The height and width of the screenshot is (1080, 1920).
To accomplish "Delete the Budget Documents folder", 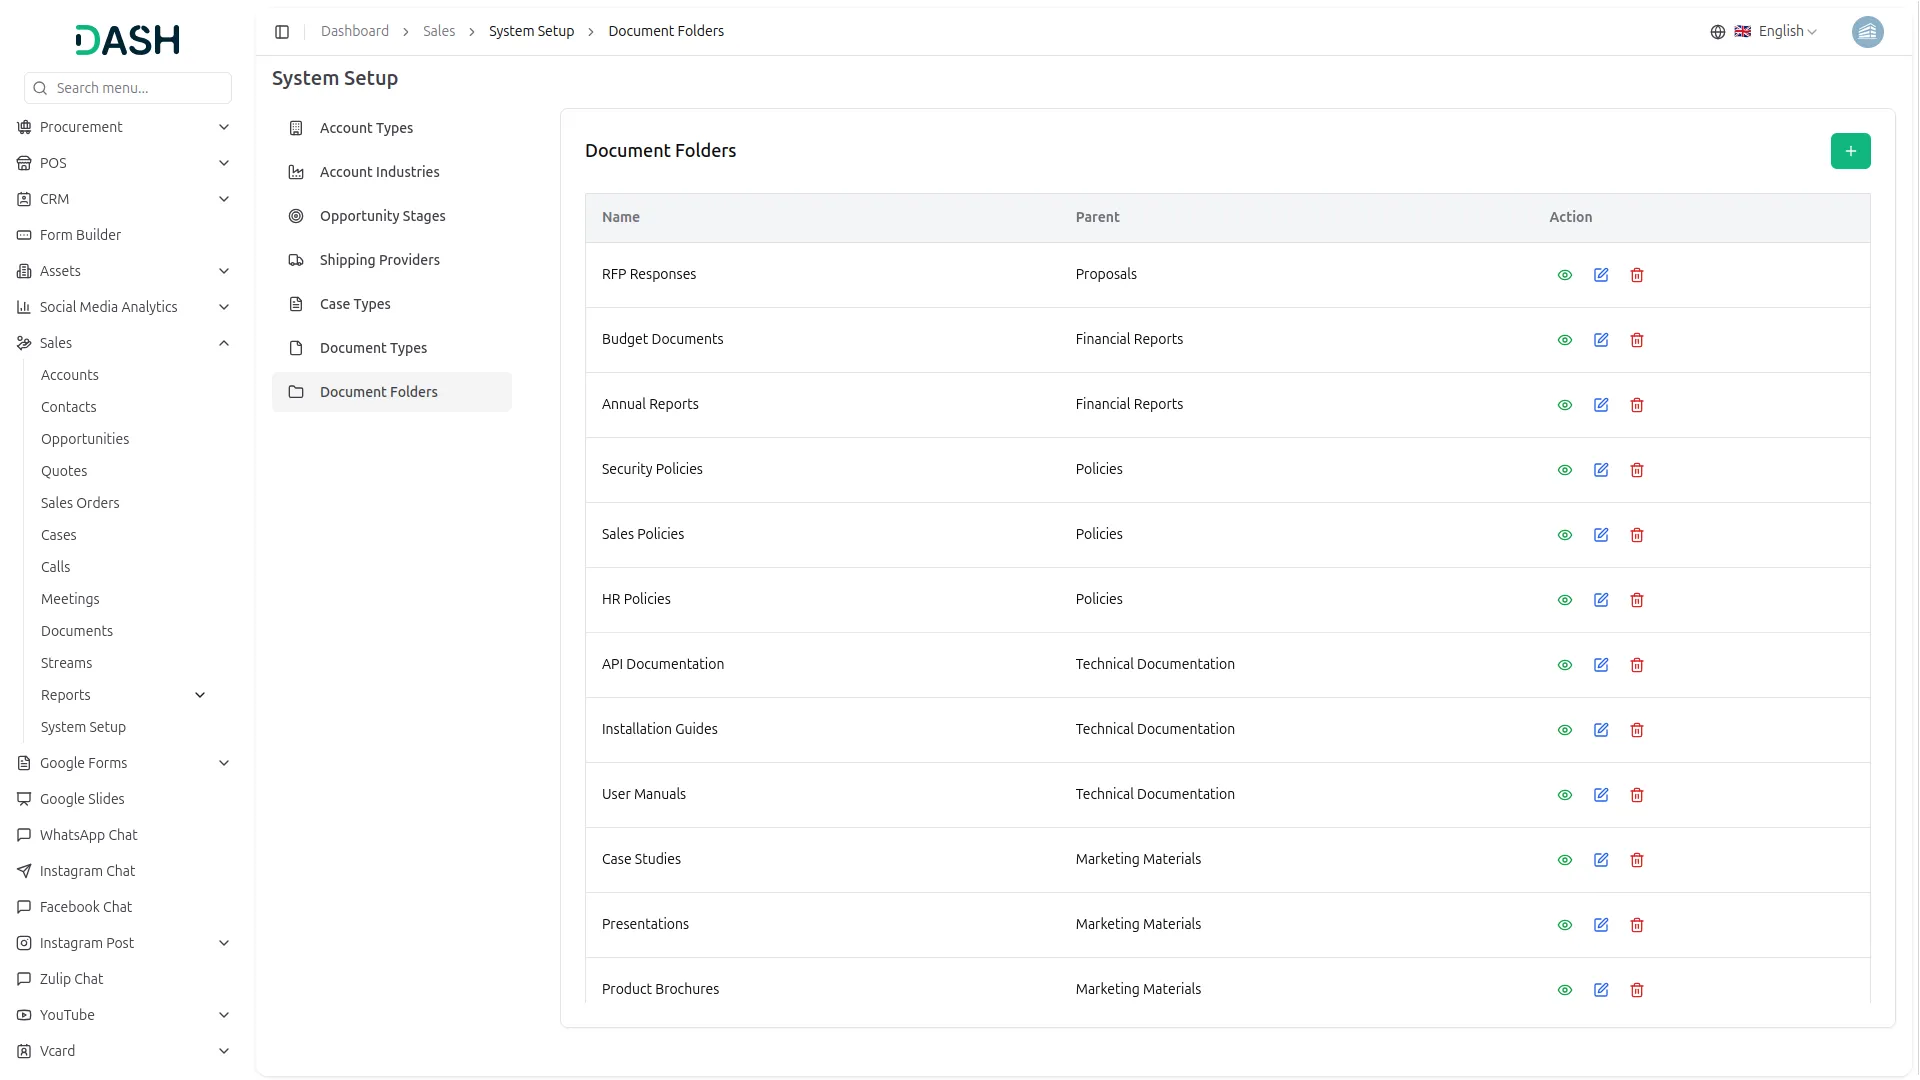I will 1637,340.
